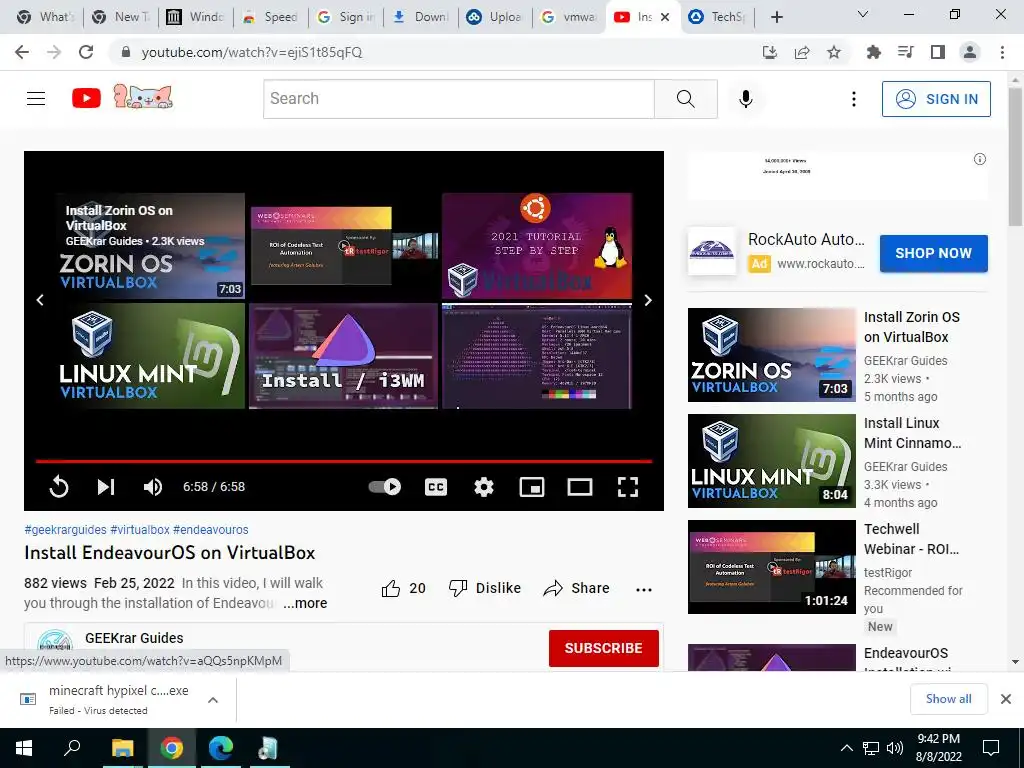Click inside the YouTube search box
This screenshot has width=1024, height=768.
coord(458,99)
